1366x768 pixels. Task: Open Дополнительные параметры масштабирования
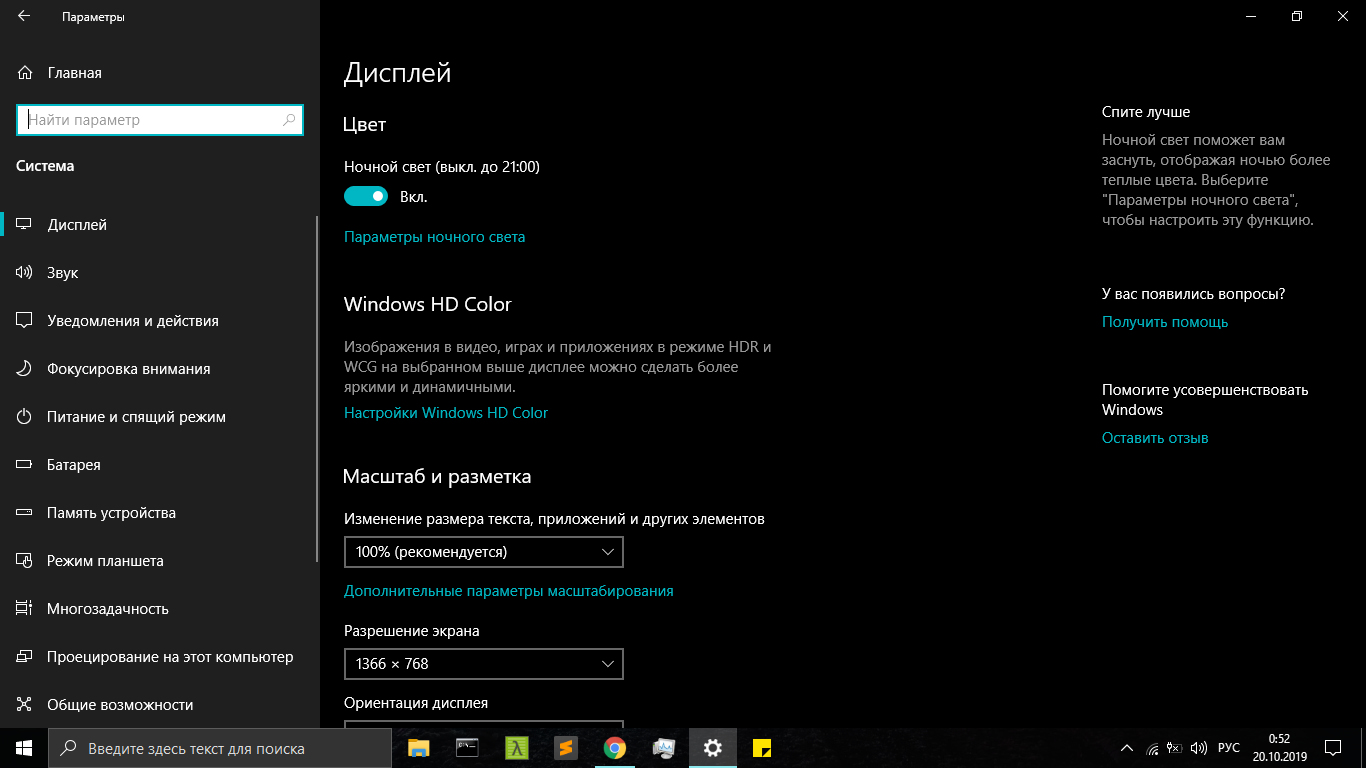tap(509, 591)
